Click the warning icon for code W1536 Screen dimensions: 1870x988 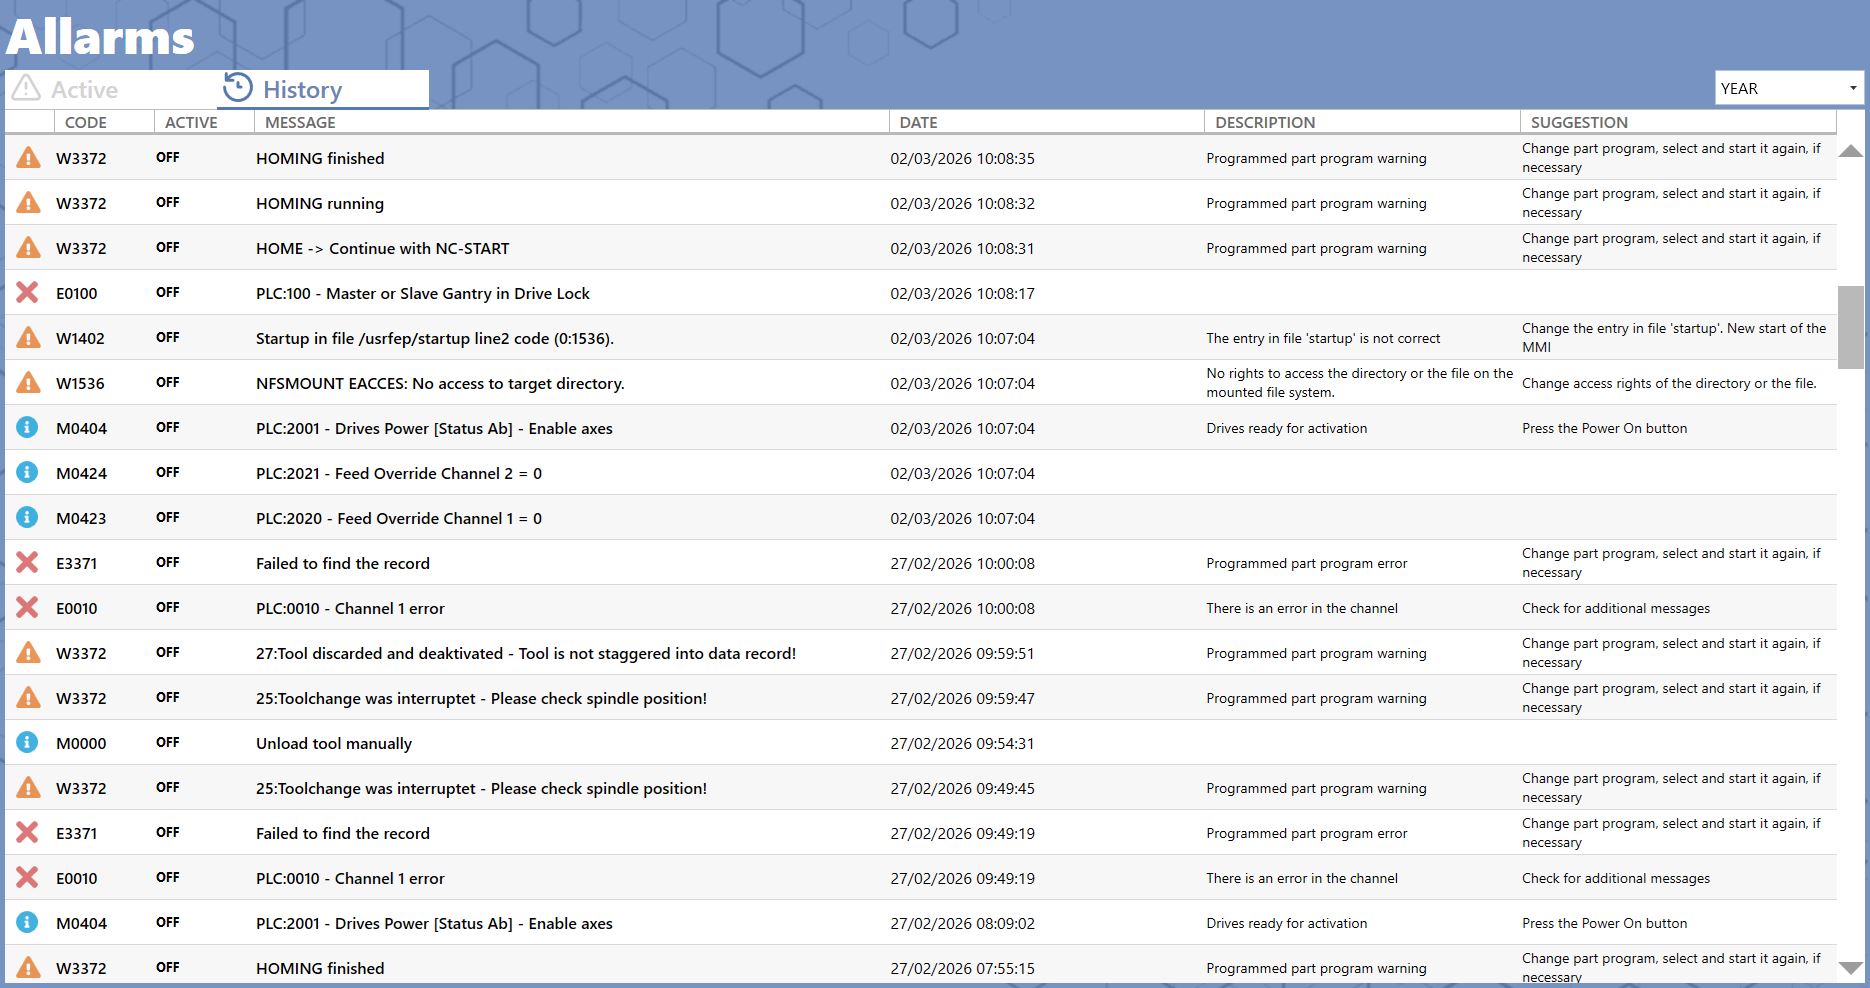pyautogui.click(x=28, y=383)
